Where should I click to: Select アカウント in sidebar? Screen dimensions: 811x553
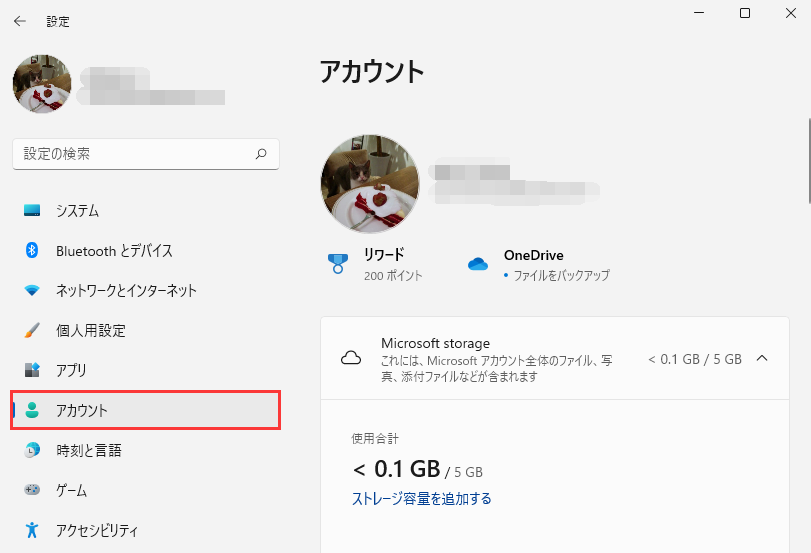145,410
